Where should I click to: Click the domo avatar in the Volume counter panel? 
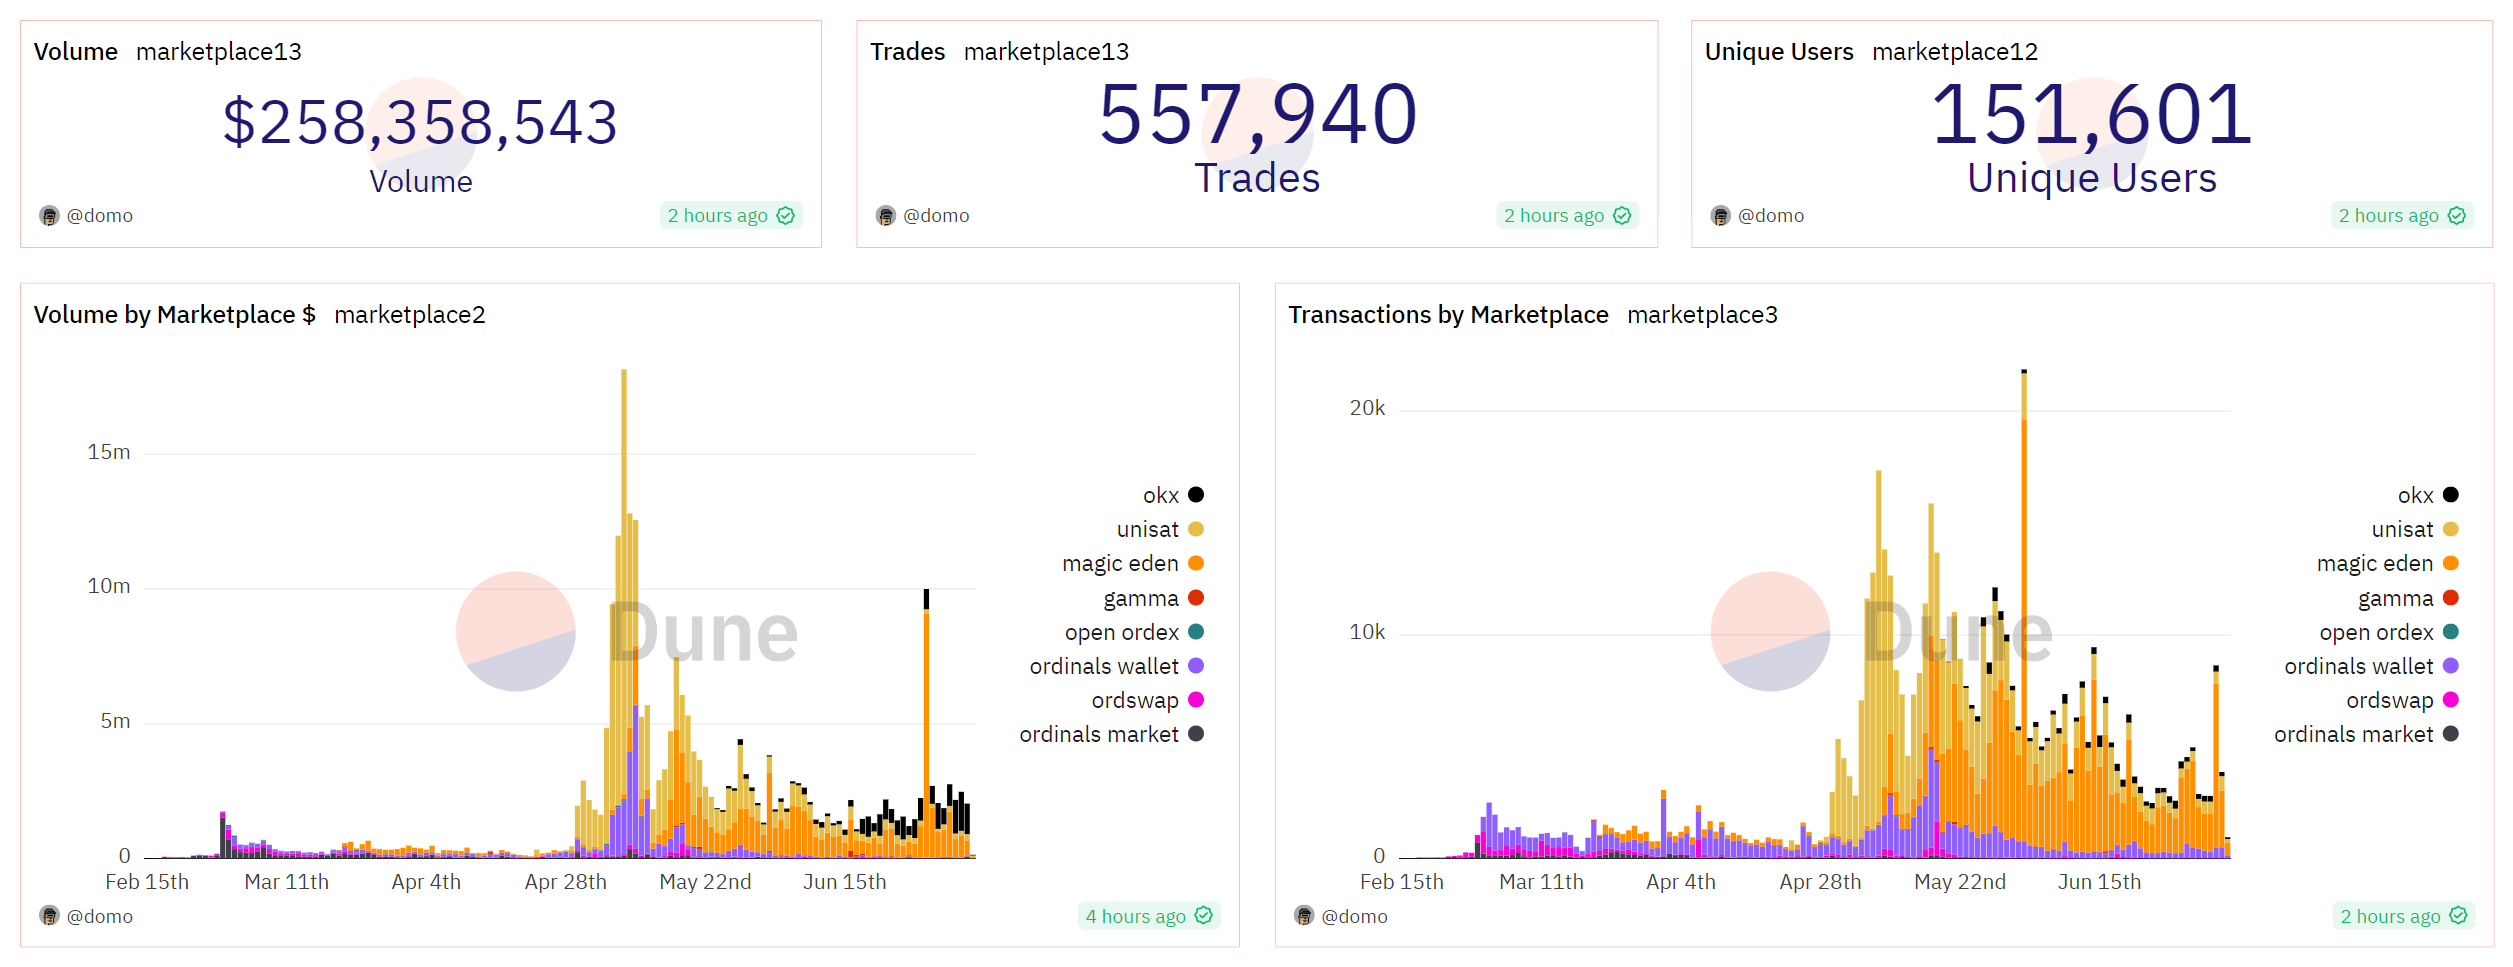[x=49, y=216]
